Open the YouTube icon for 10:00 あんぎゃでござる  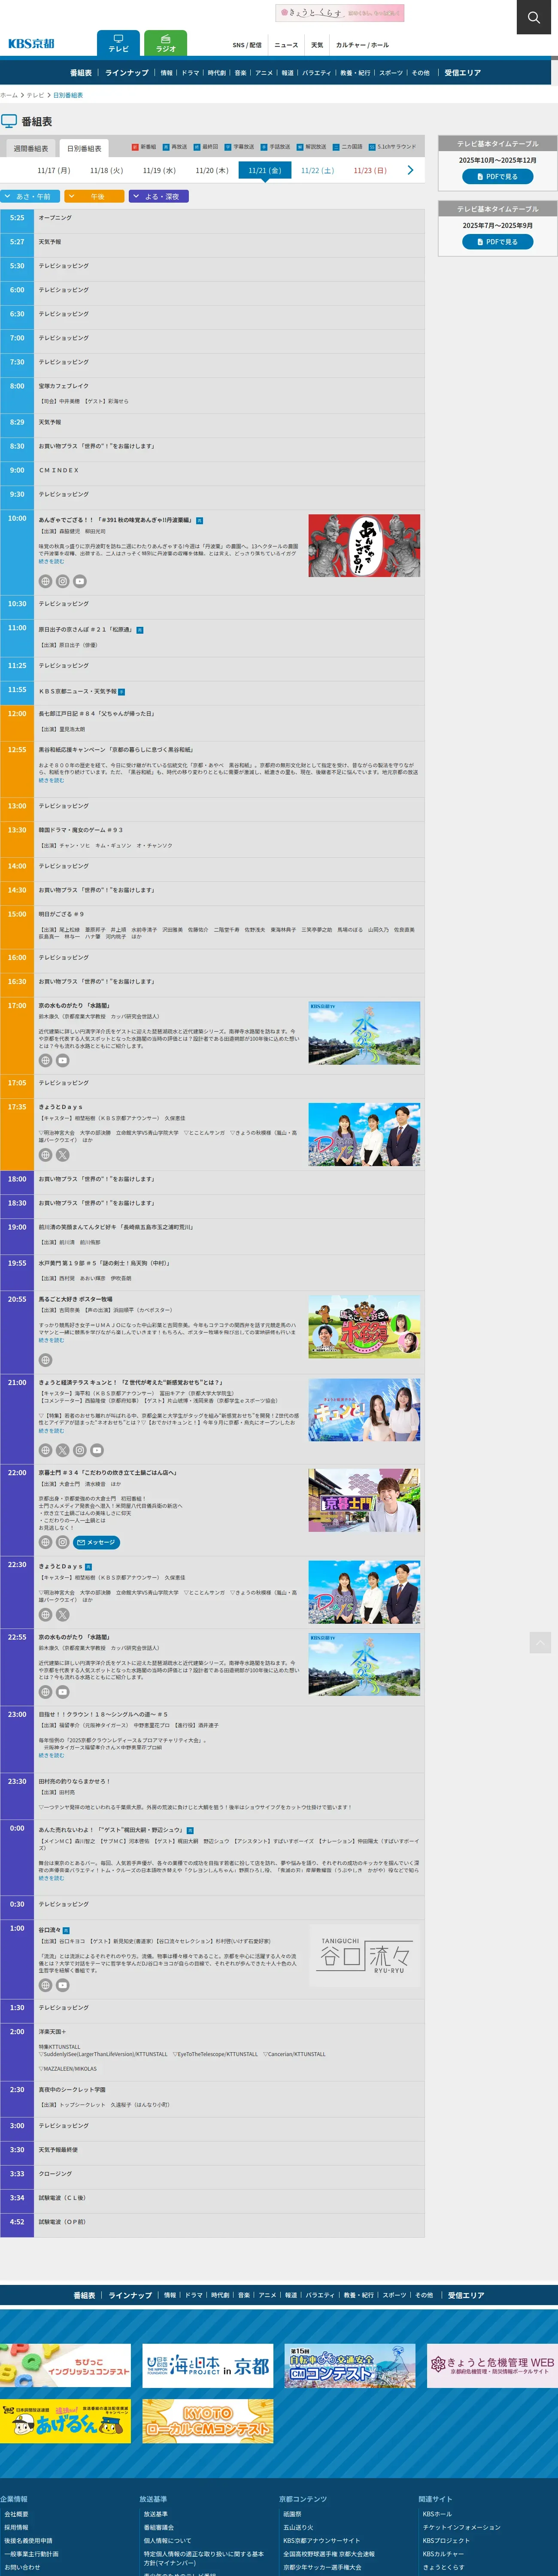tap(80, 581)
